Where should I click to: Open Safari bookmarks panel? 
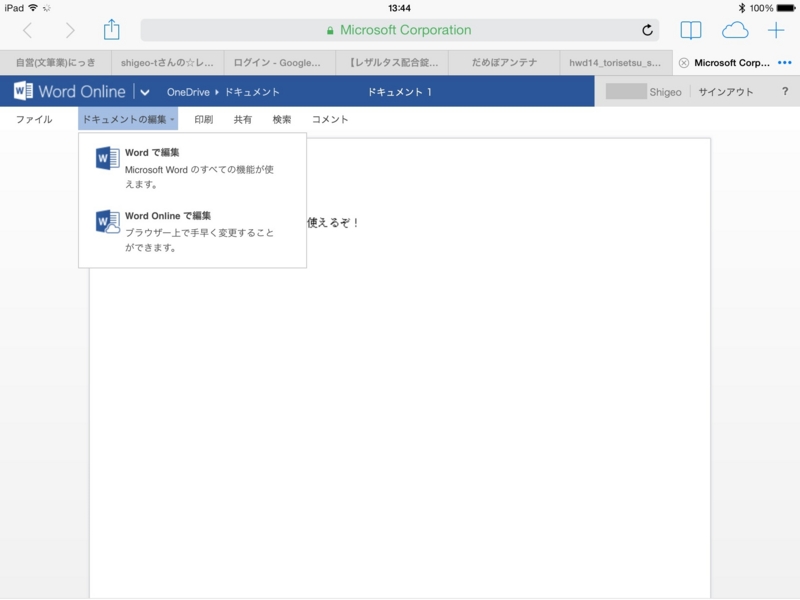(x=689, y=28)
